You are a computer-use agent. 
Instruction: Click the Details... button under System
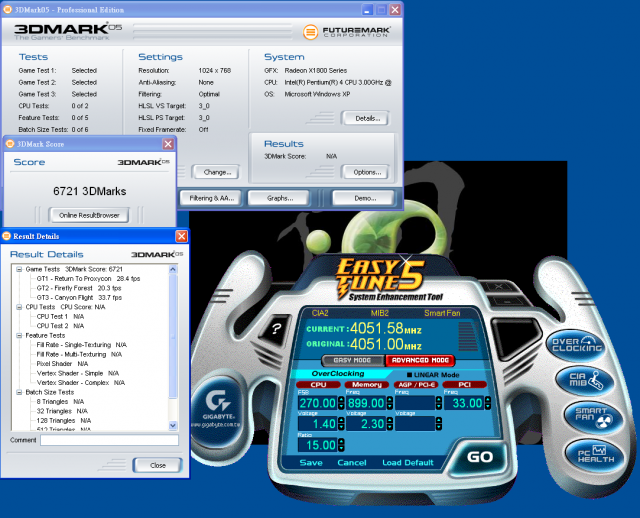pos(367,118)
